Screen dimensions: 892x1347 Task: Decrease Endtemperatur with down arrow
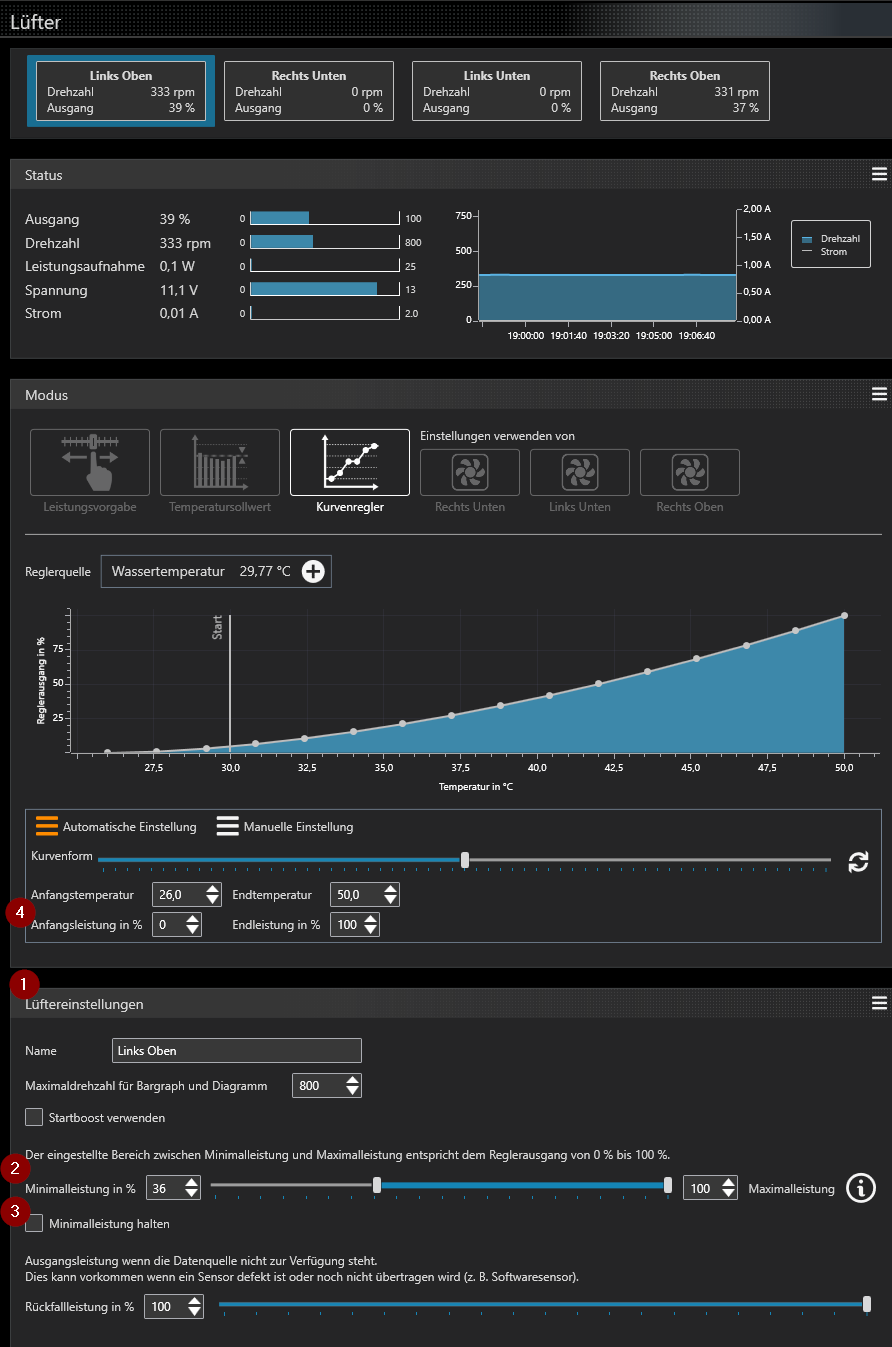point(390,901)
